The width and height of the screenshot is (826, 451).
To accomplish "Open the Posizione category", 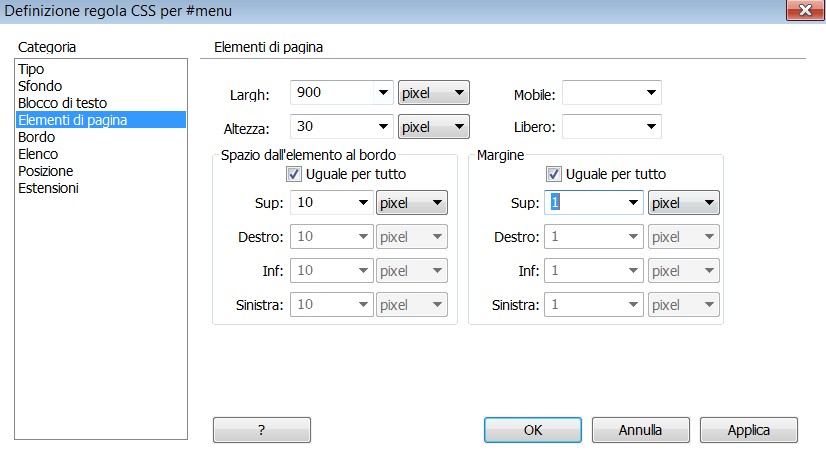I will (45, 171).
